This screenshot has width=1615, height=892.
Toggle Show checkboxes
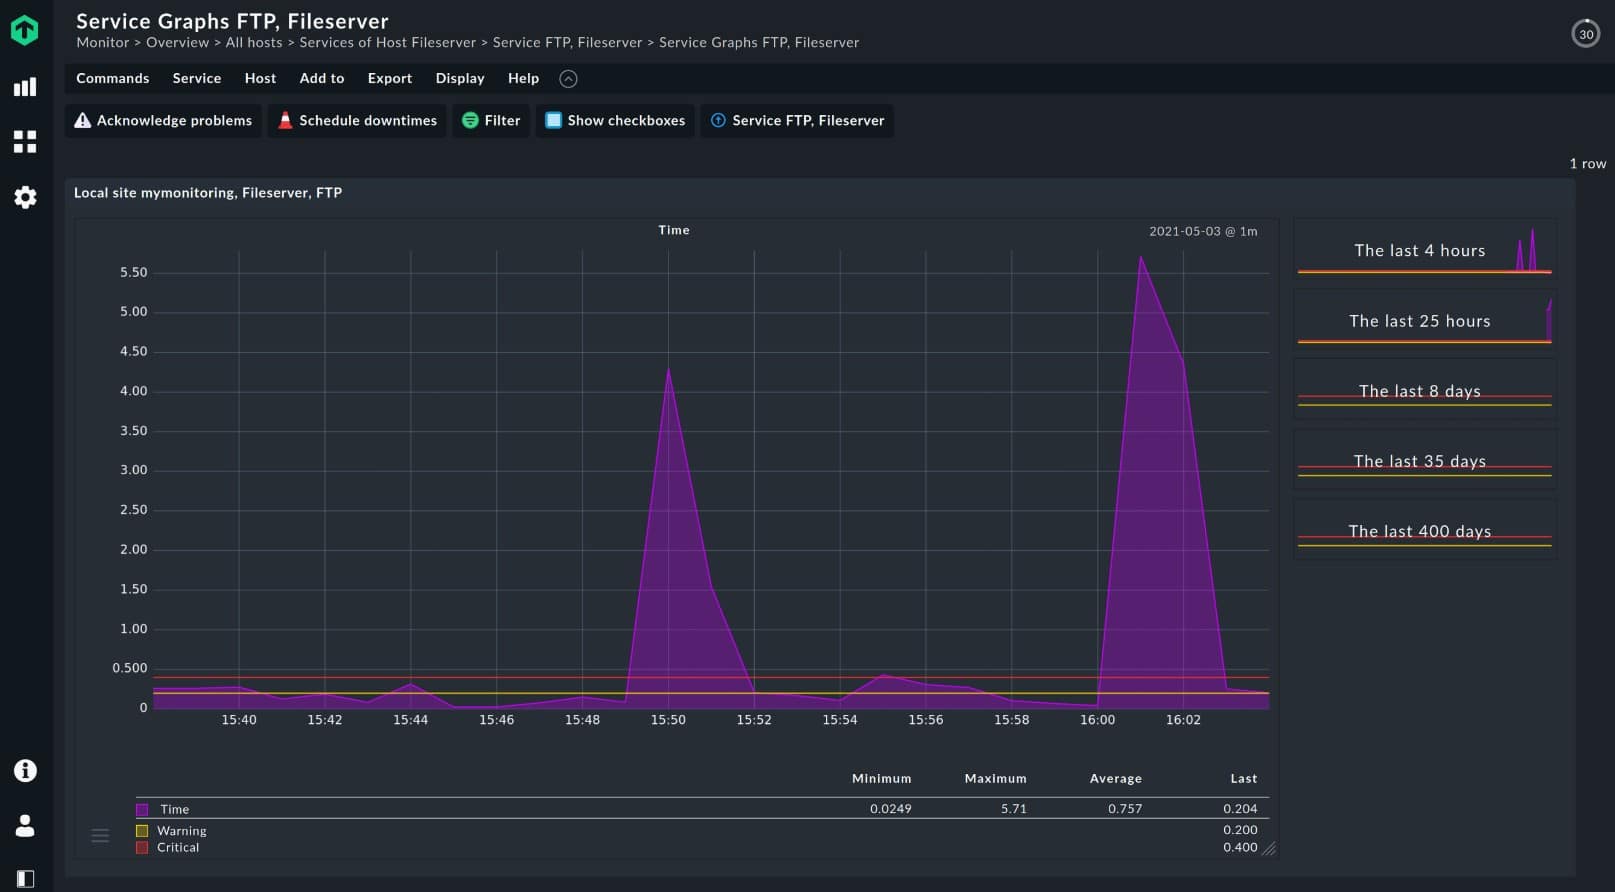615,121
